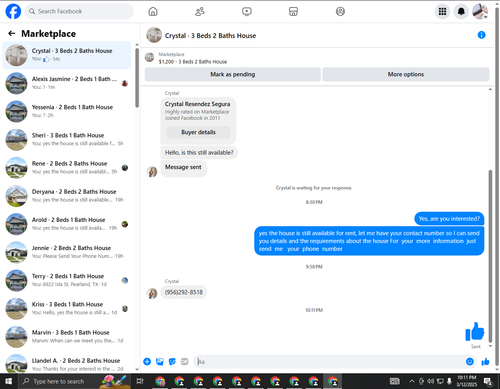
Task: Click the 'Yes, are you interested?' message bubble
Action: click(449, 219)
